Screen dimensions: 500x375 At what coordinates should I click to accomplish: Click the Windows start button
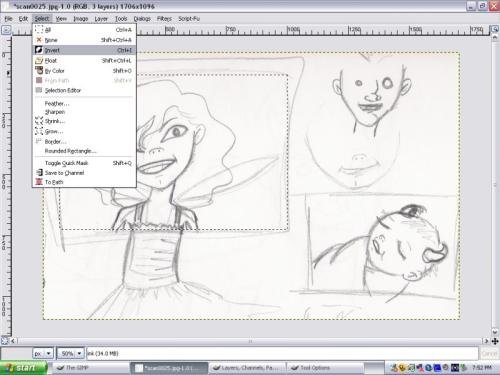[23, 368]
